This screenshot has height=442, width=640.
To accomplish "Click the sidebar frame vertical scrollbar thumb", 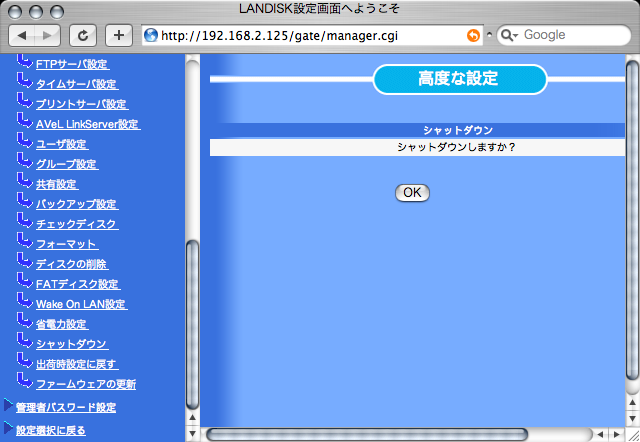I will pos(192,325).
